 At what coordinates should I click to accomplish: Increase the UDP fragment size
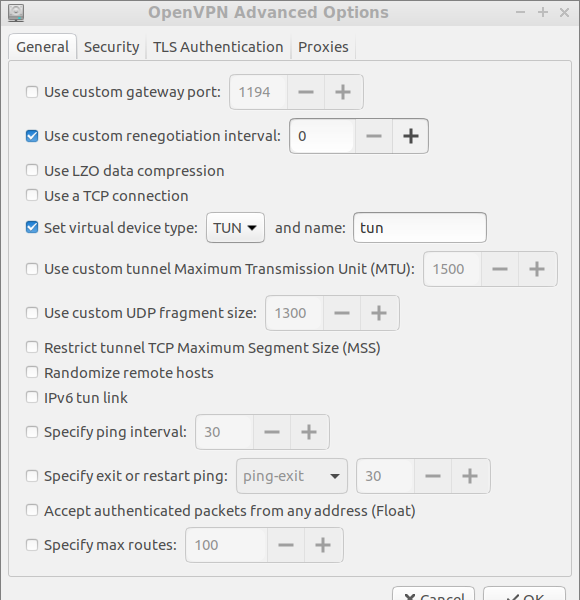[379, 313]
